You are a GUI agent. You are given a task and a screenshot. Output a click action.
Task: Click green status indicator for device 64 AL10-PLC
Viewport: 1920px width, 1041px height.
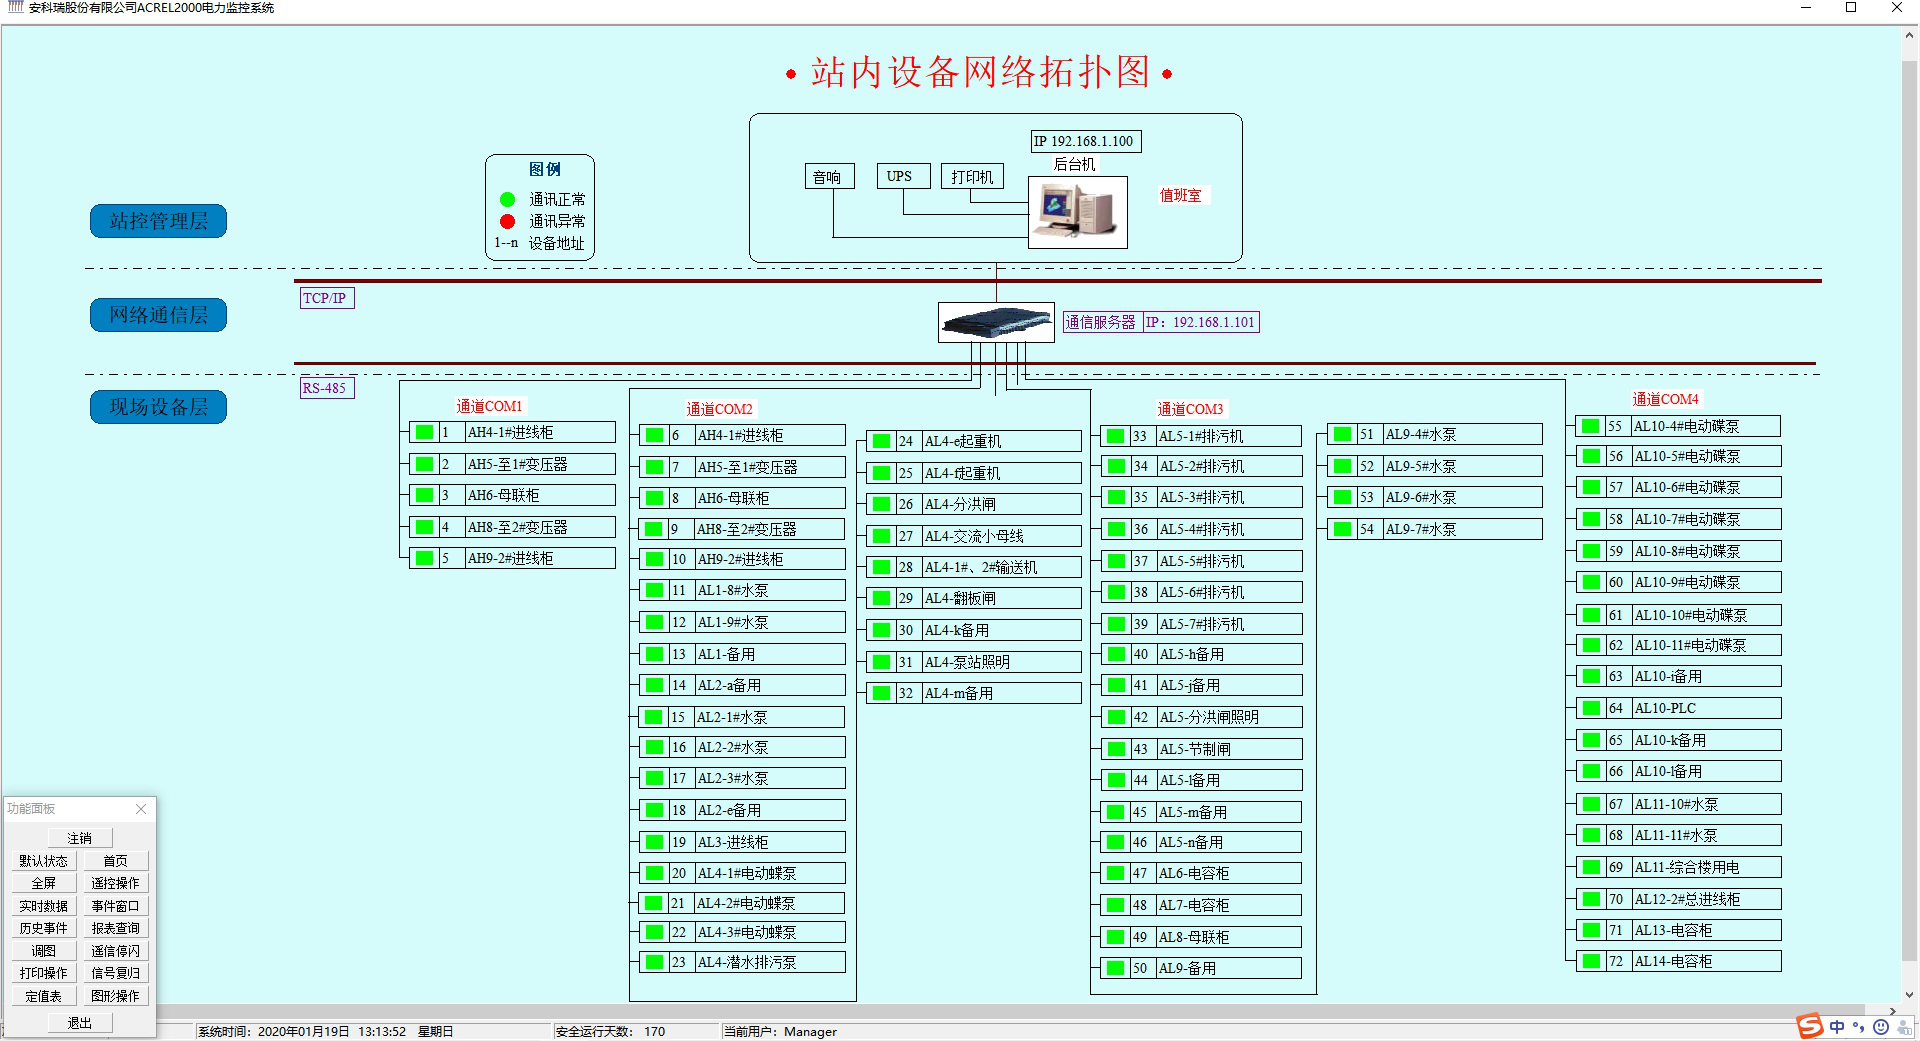[x=1590, y=708]
